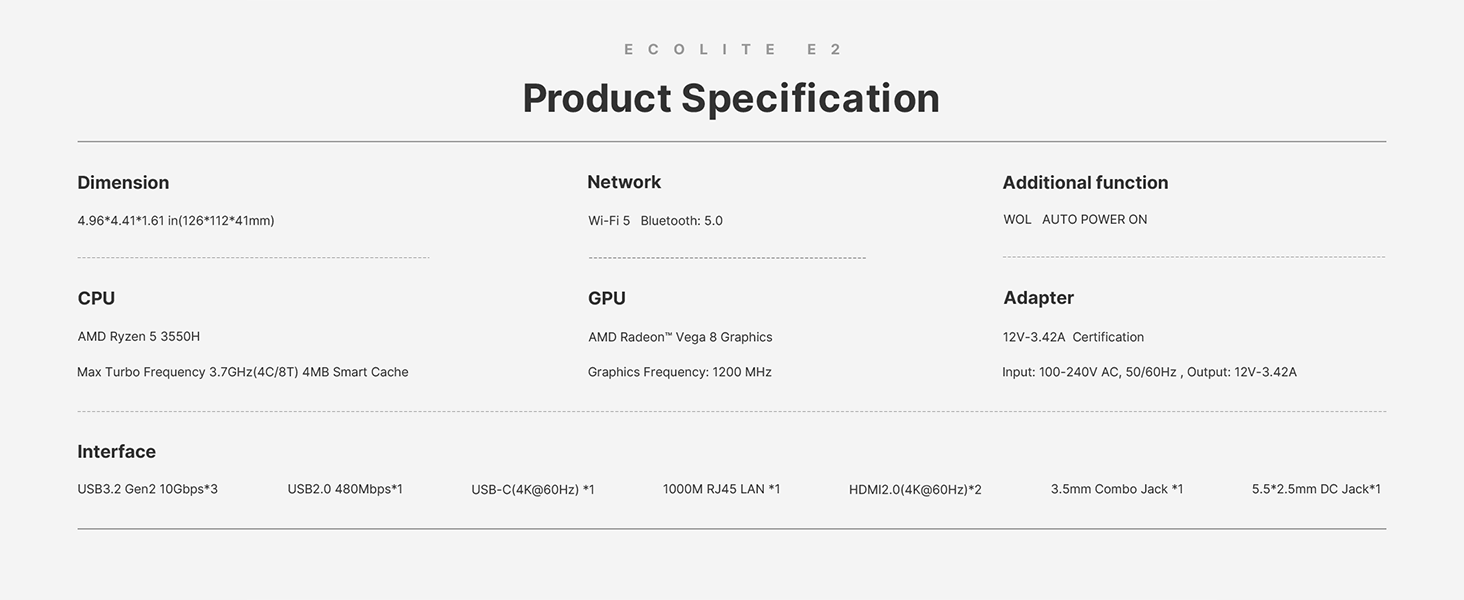This screenshot has height=600, width=1464.
Task: Click the Adapter section heading
Action: [x=1038, y=298]
